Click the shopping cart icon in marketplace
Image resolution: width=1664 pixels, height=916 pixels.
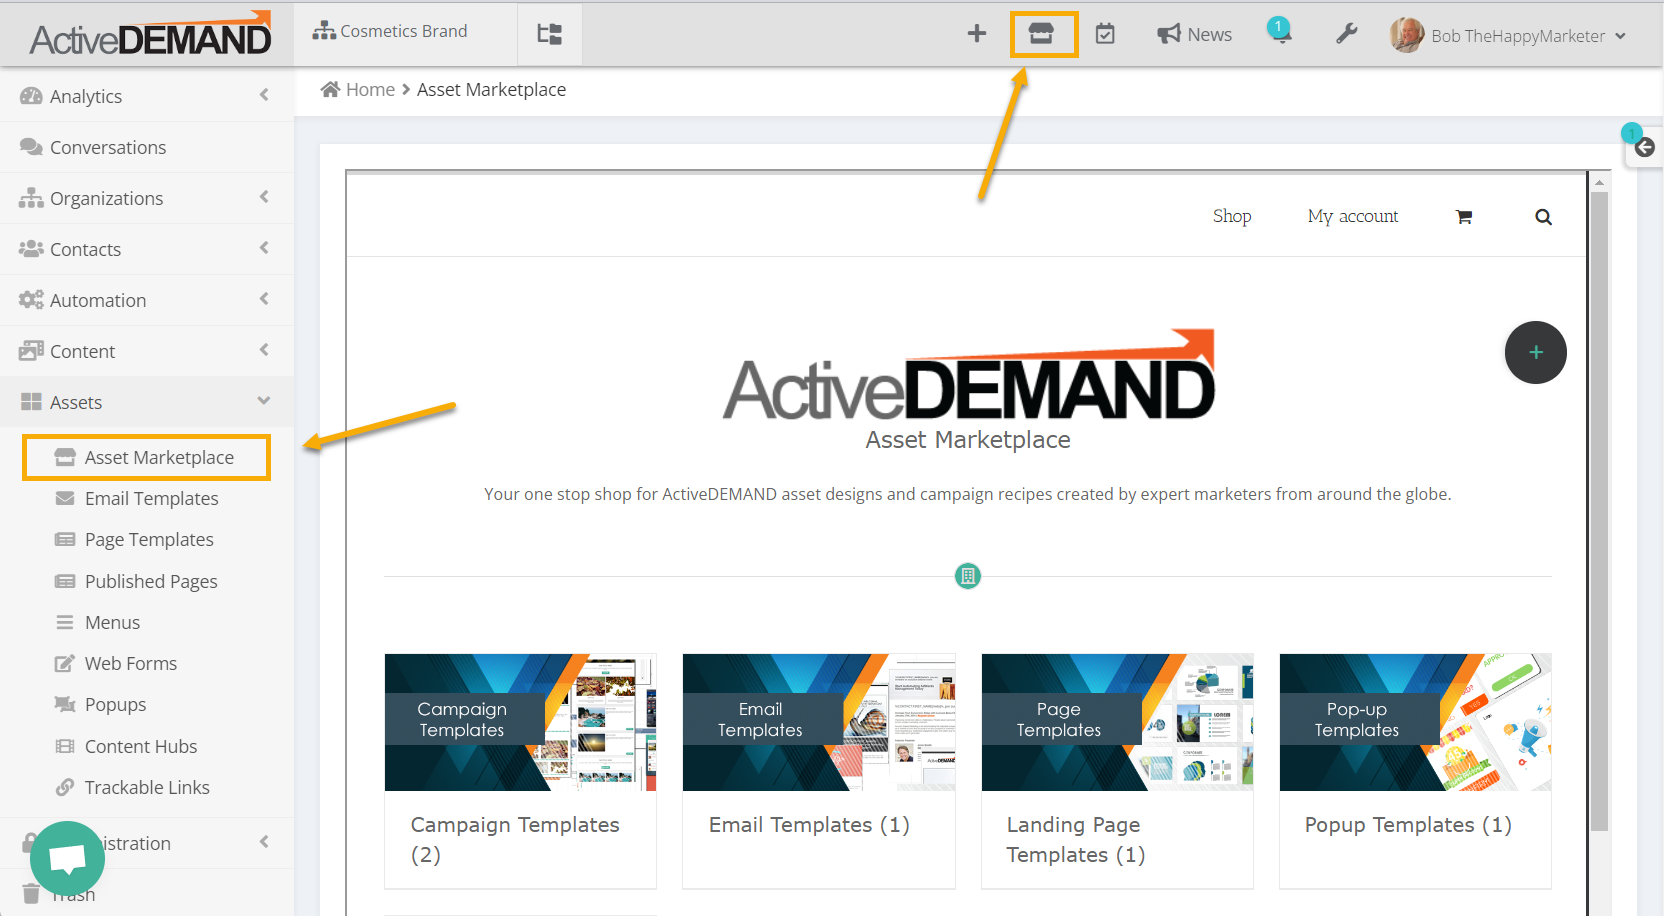(x=1464, y=217)
